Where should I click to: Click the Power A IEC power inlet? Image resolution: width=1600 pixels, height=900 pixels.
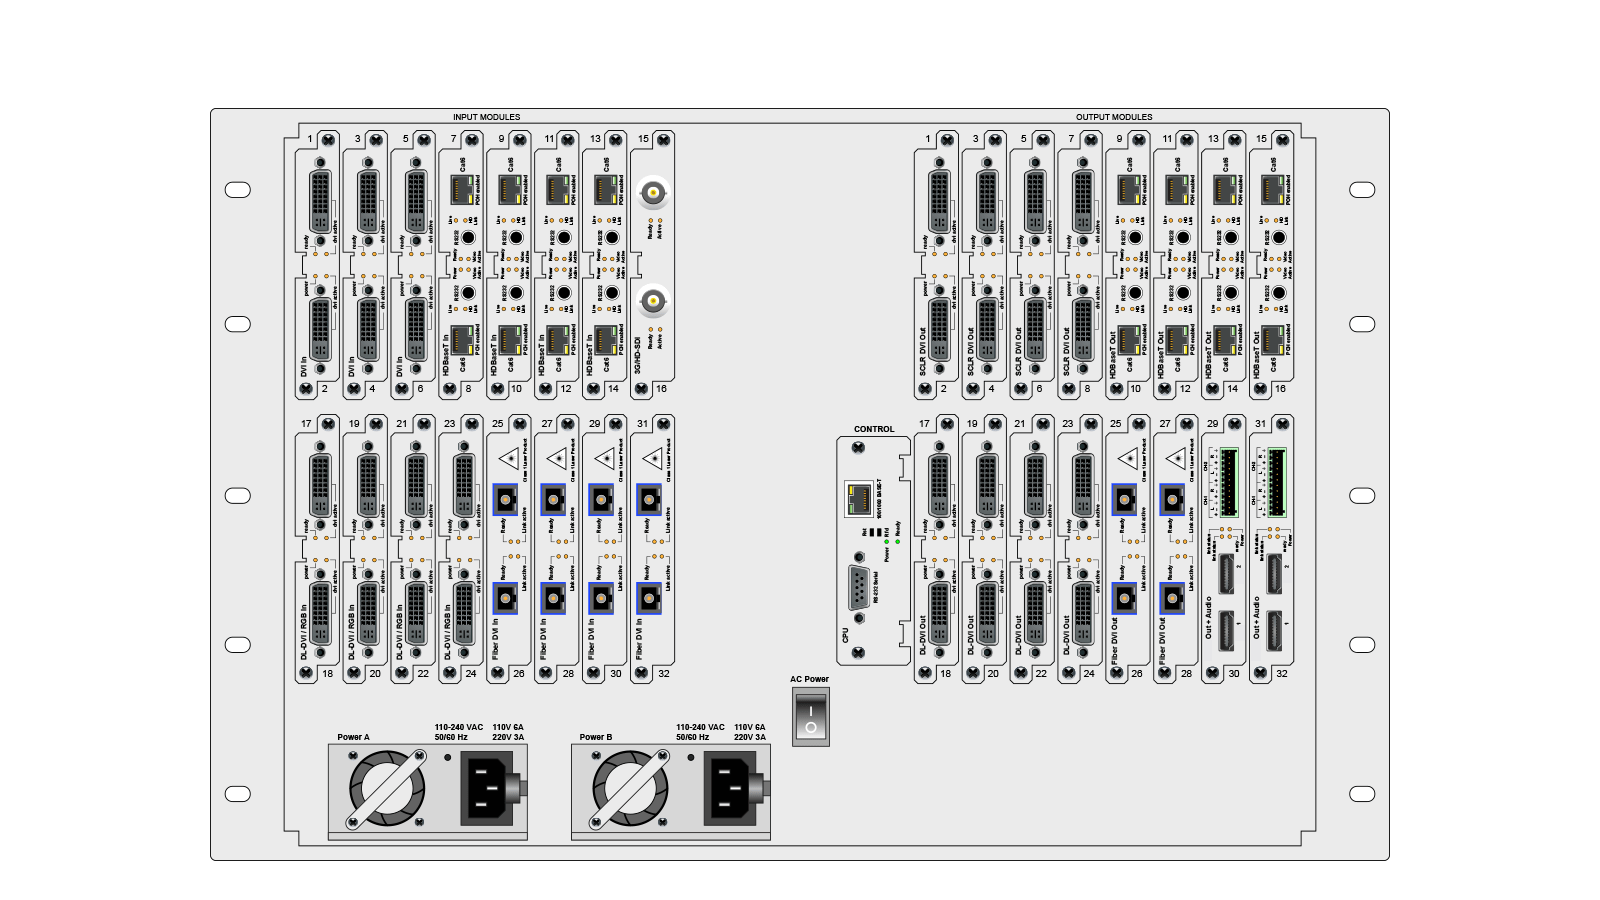click(x=487, y=788)
